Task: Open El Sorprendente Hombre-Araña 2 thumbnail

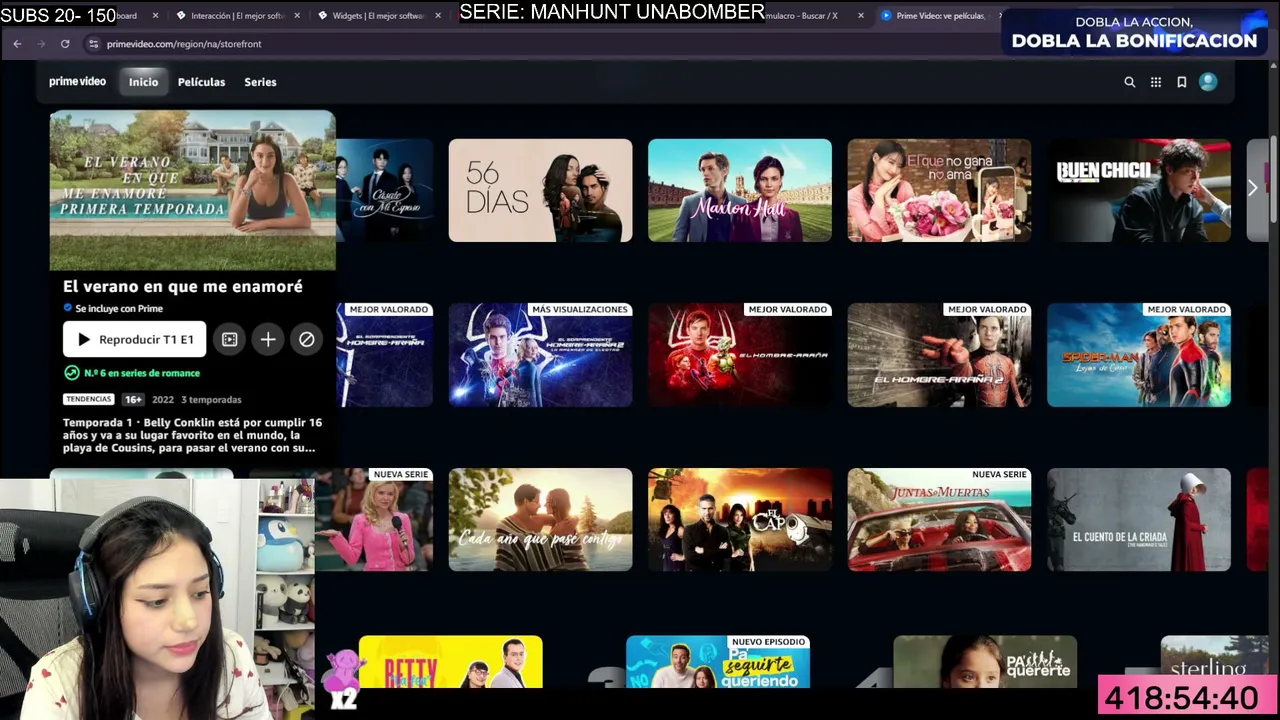Action: 540,355
